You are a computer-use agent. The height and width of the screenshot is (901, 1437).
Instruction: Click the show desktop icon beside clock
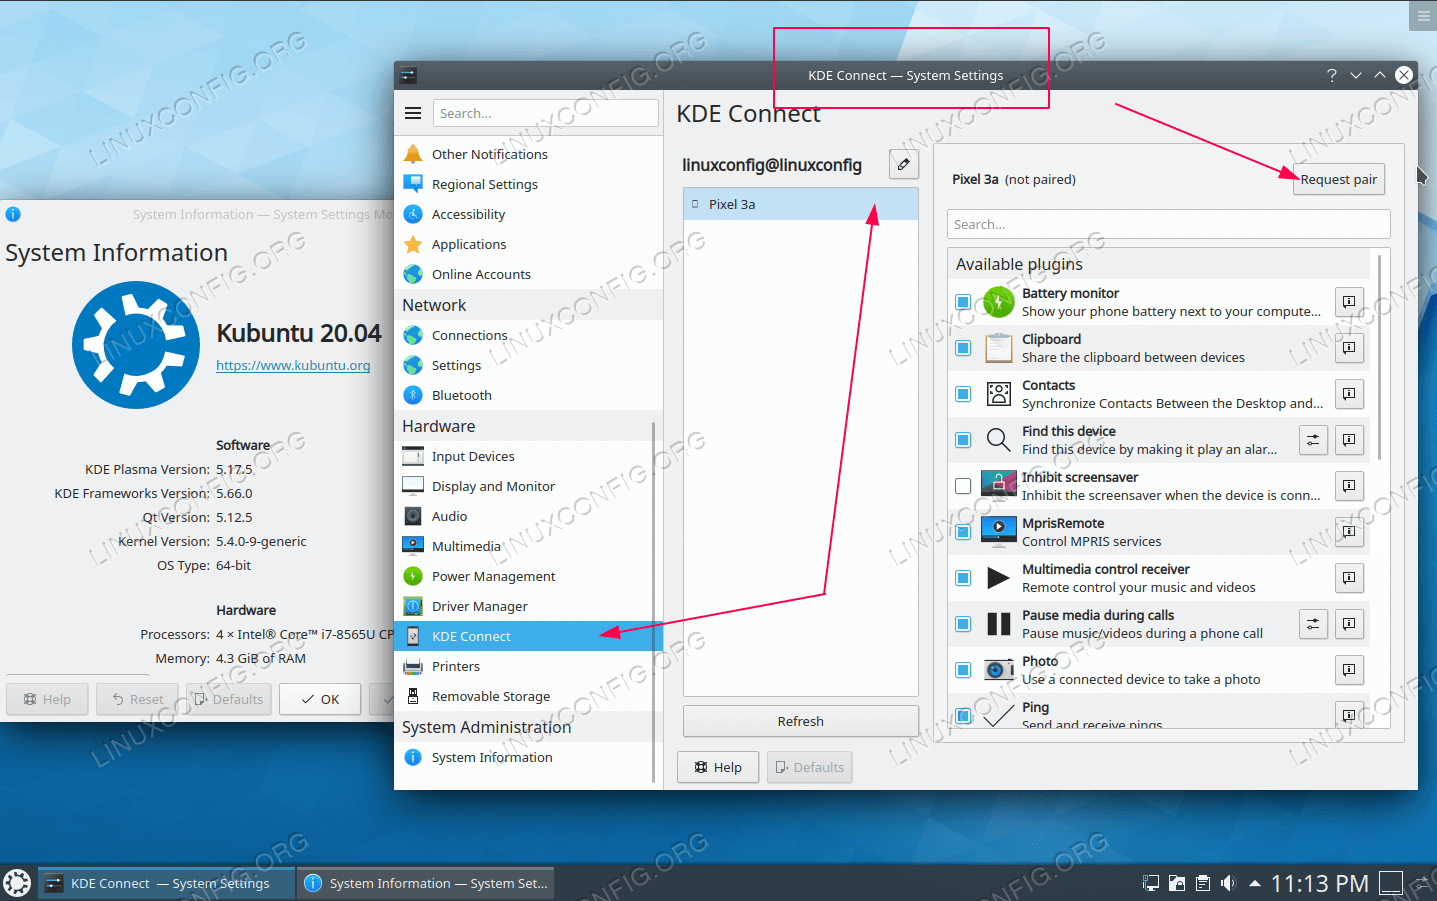[x=1390, y=883]
